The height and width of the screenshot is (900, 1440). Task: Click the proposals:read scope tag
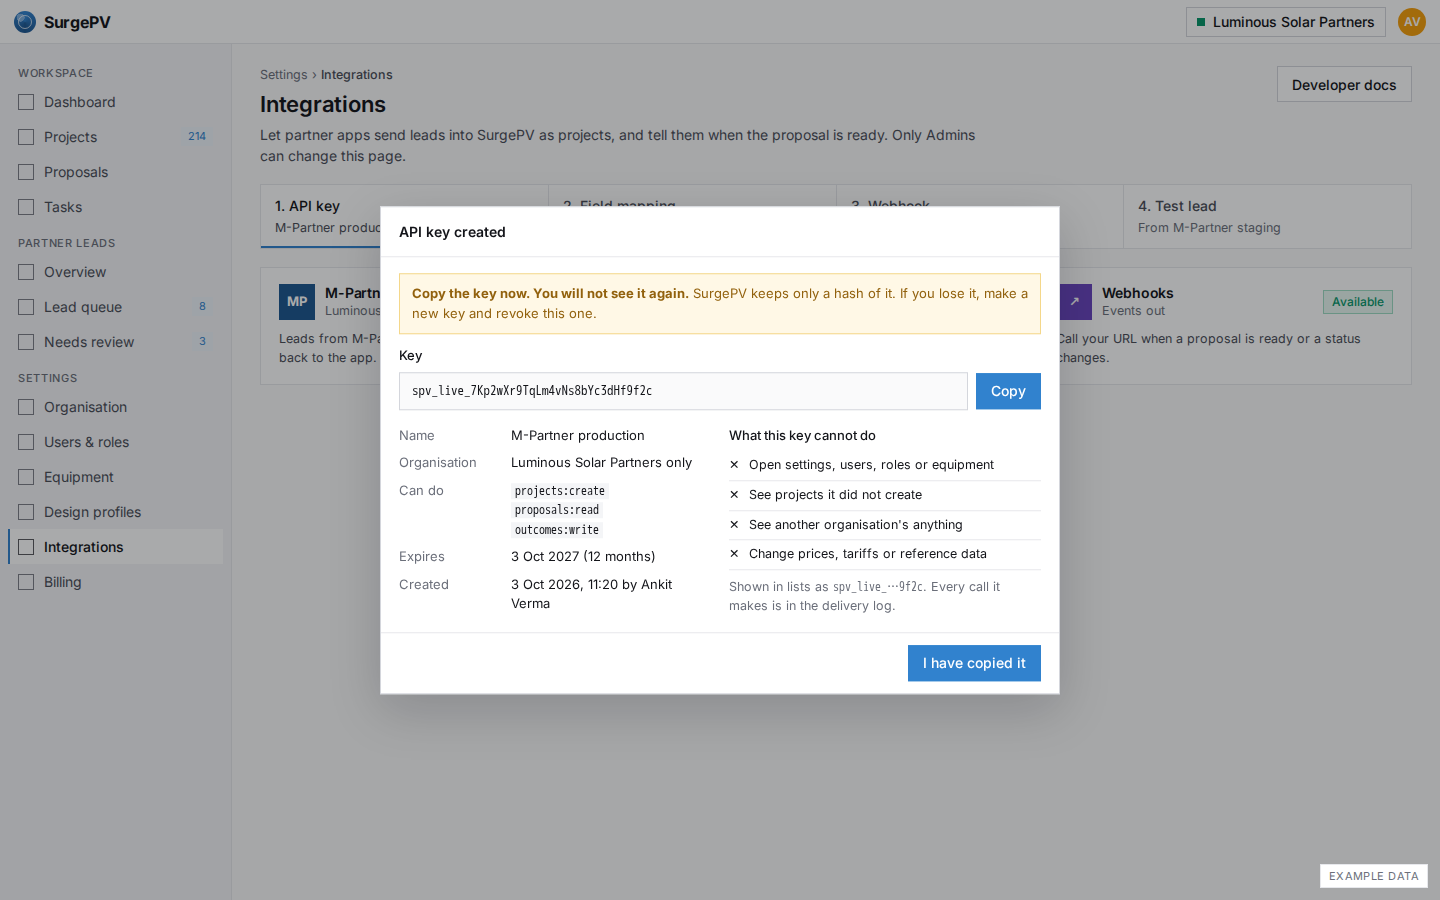click(x=557, y=510)
